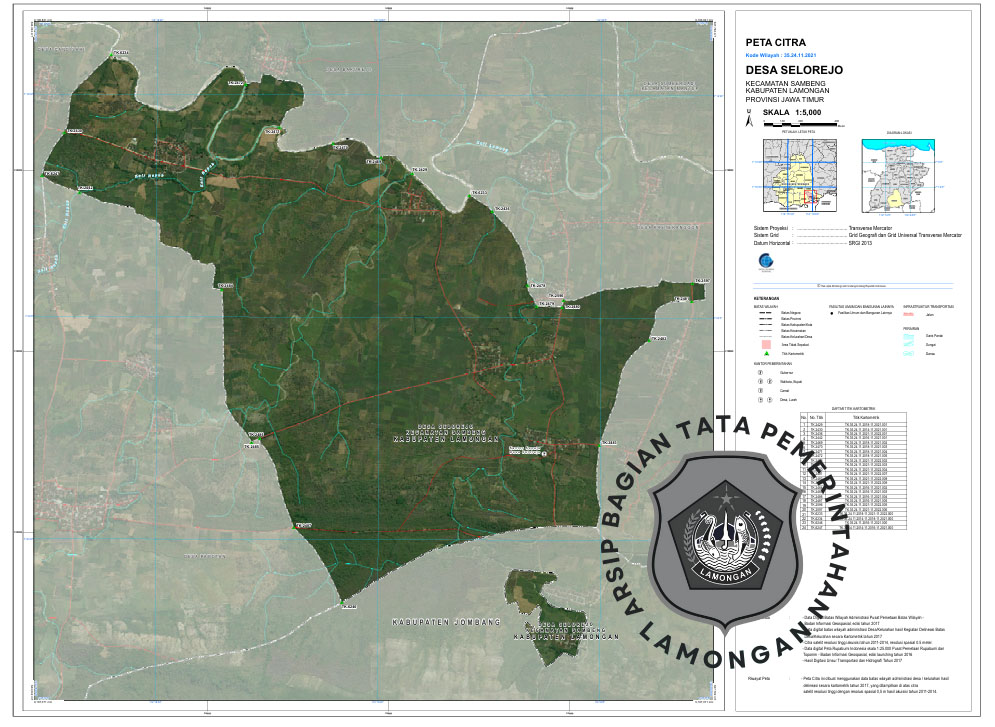This screenshot has width=995, height=727.
Task: Click the KABUPATEN JOMBANG map label
Action: click(444, 622)
